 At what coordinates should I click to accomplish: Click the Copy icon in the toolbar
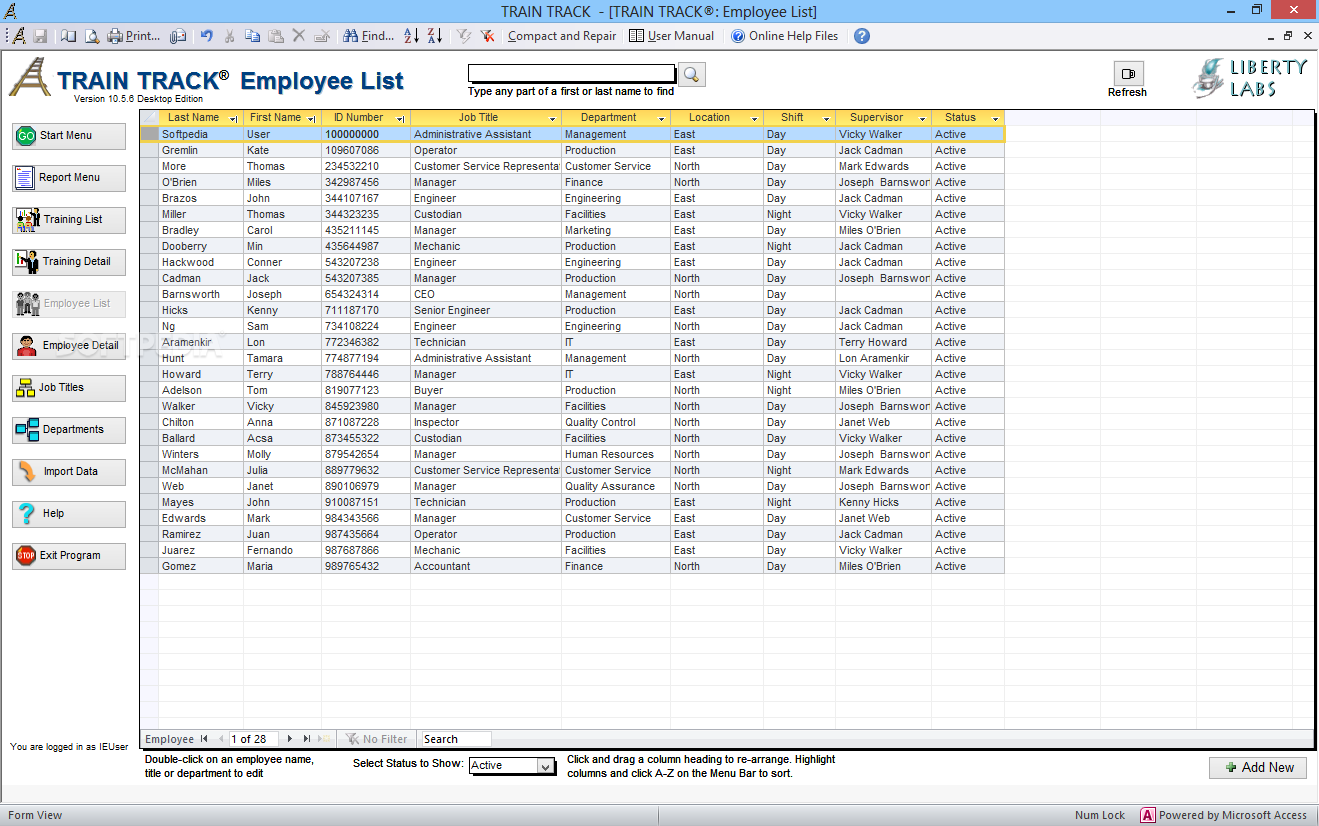(x=252, y=36)
